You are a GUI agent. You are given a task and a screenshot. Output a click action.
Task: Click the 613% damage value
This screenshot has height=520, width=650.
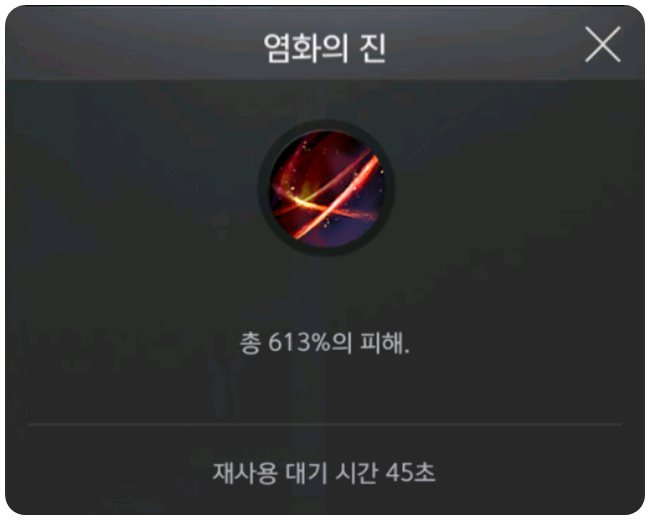[299, 343]
